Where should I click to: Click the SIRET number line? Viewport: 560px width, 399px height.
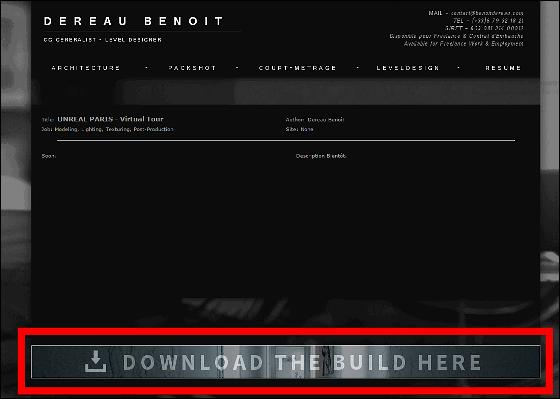pyautogui.click(x=484, y=28)
